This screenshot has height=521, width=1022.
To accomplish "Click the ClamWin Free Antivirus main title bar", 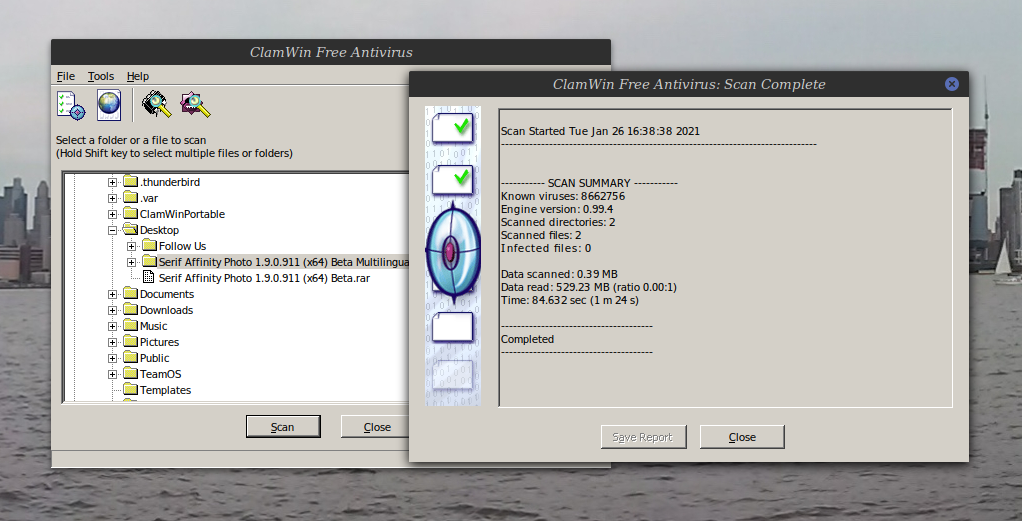I will tap(331, 52).
